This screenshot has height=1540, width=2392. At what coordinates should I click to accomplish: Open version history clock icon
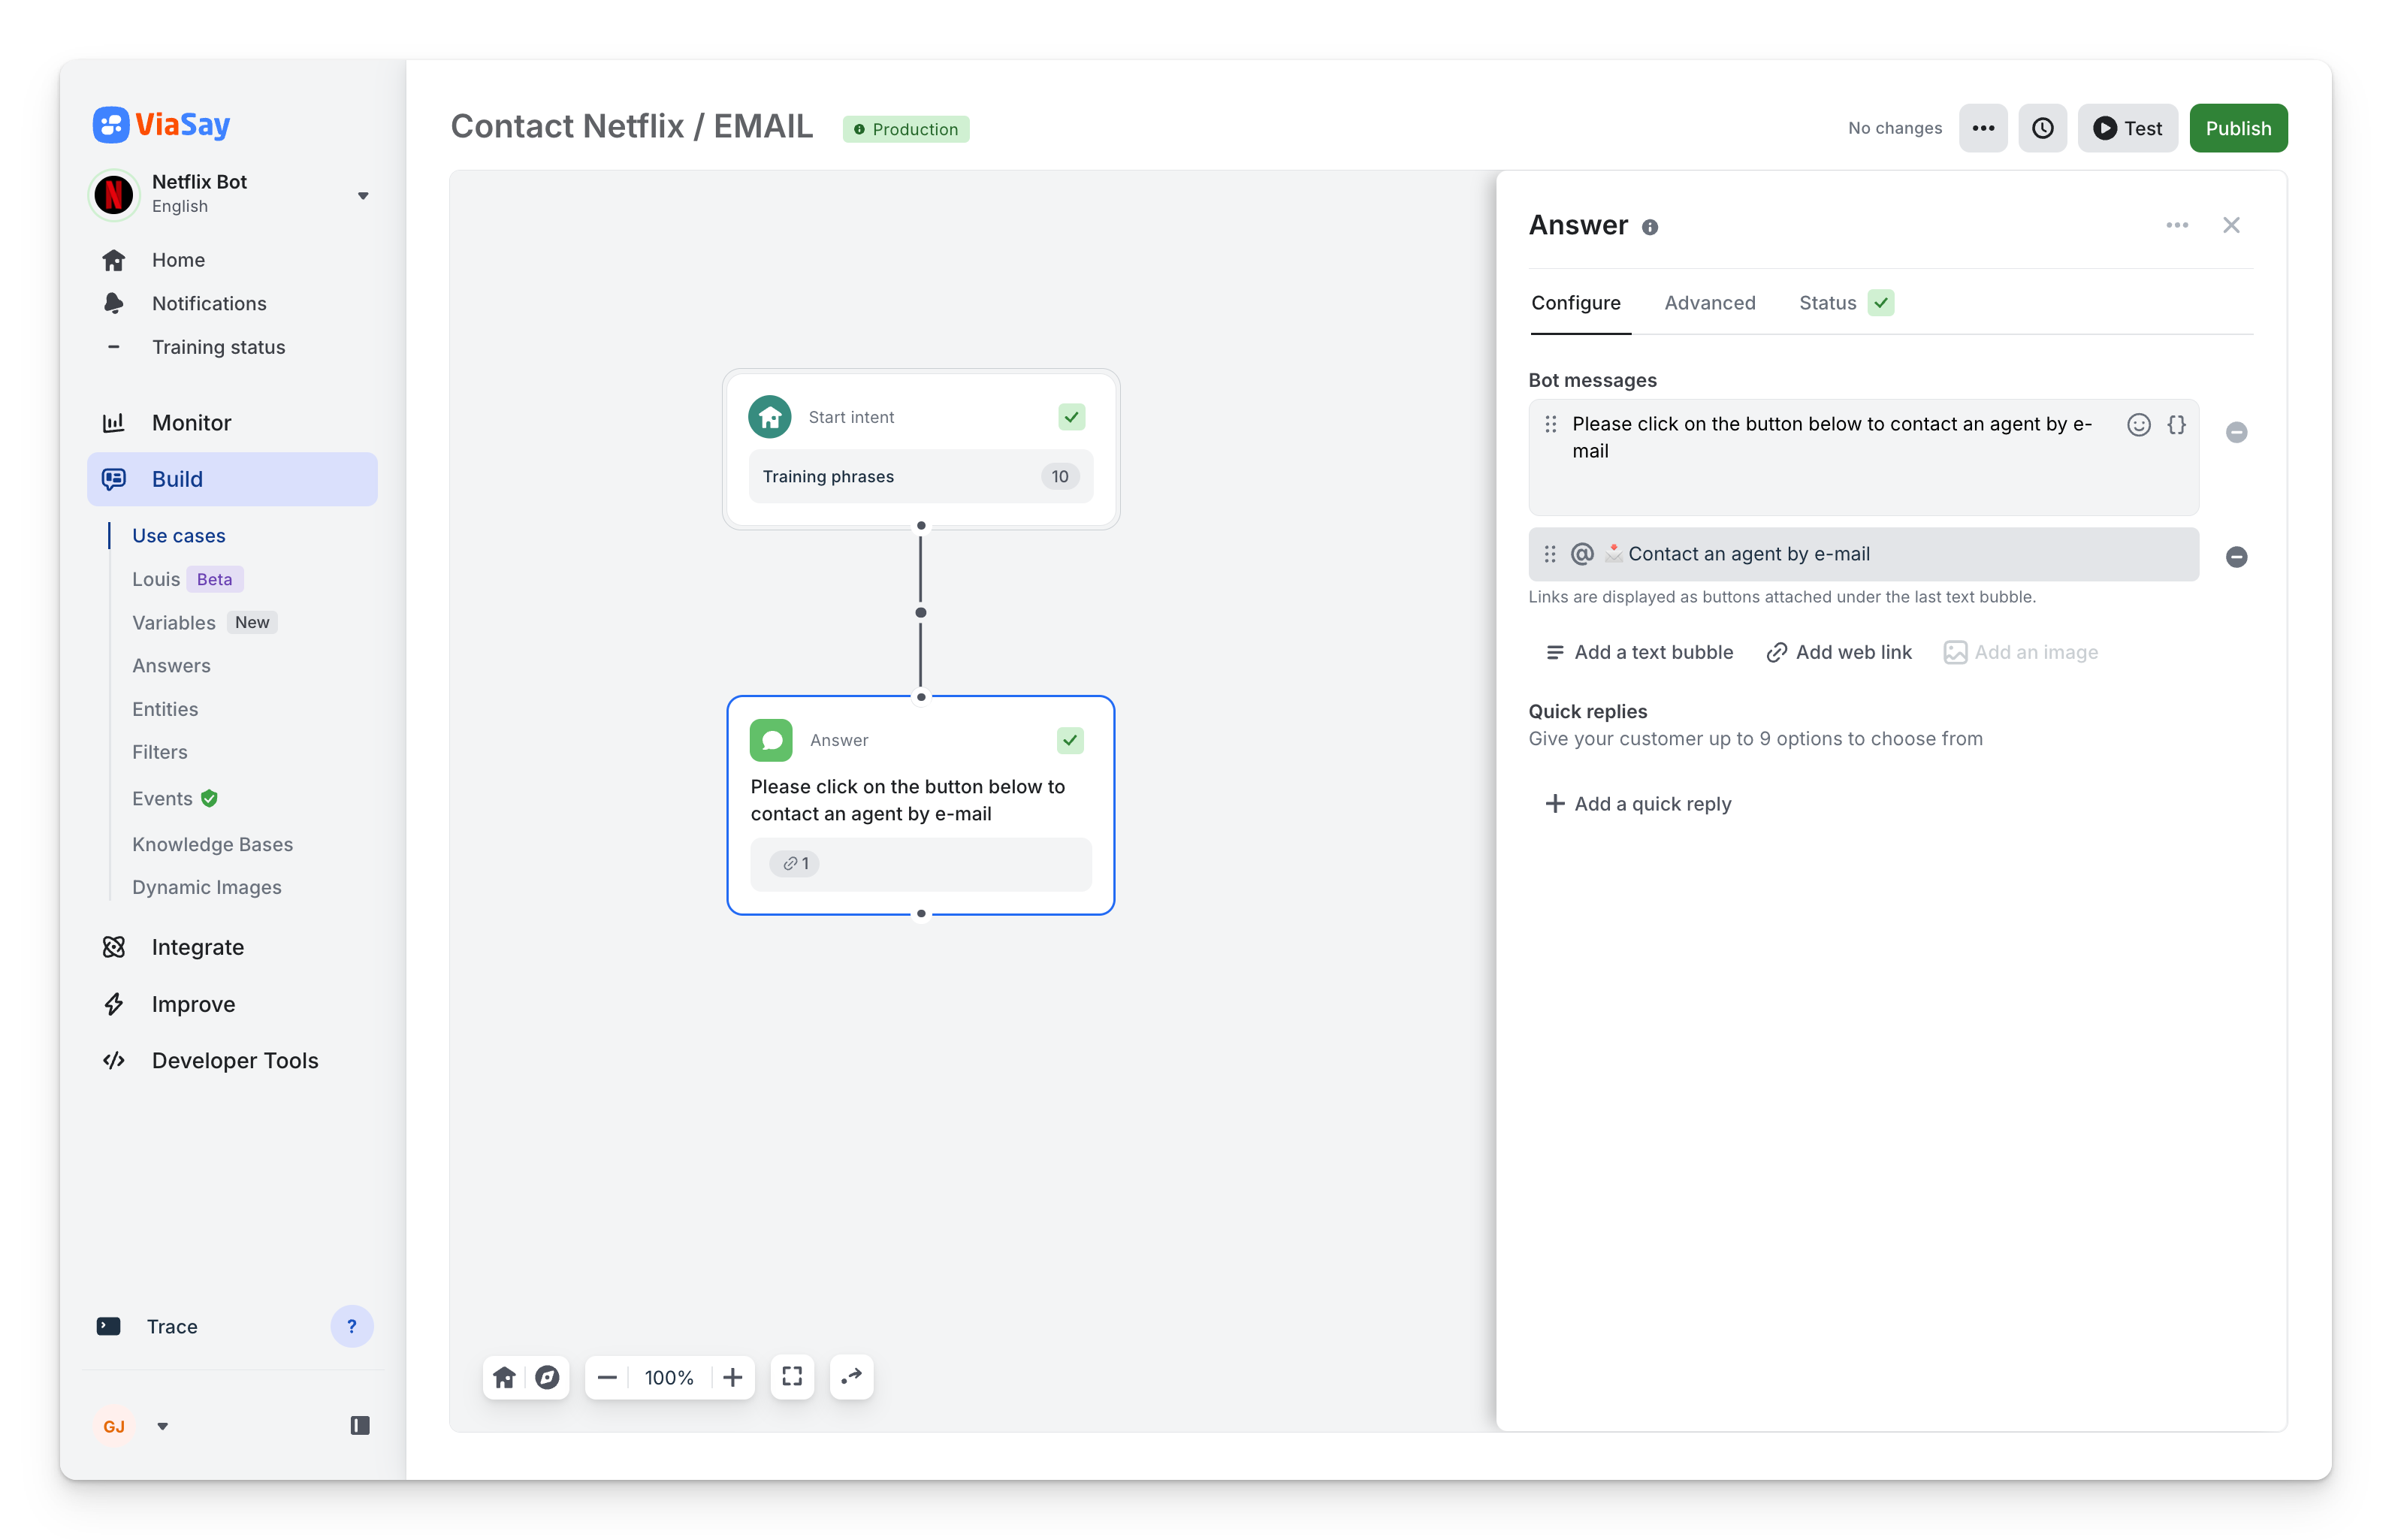point(2043,128)
